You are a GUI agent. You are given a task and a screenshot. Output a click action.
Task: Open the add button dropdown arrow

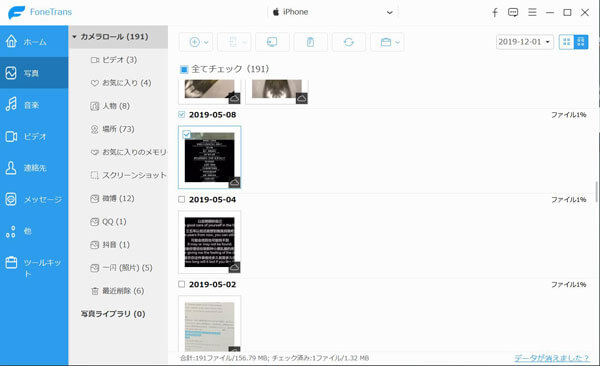(x=206, y=42)
